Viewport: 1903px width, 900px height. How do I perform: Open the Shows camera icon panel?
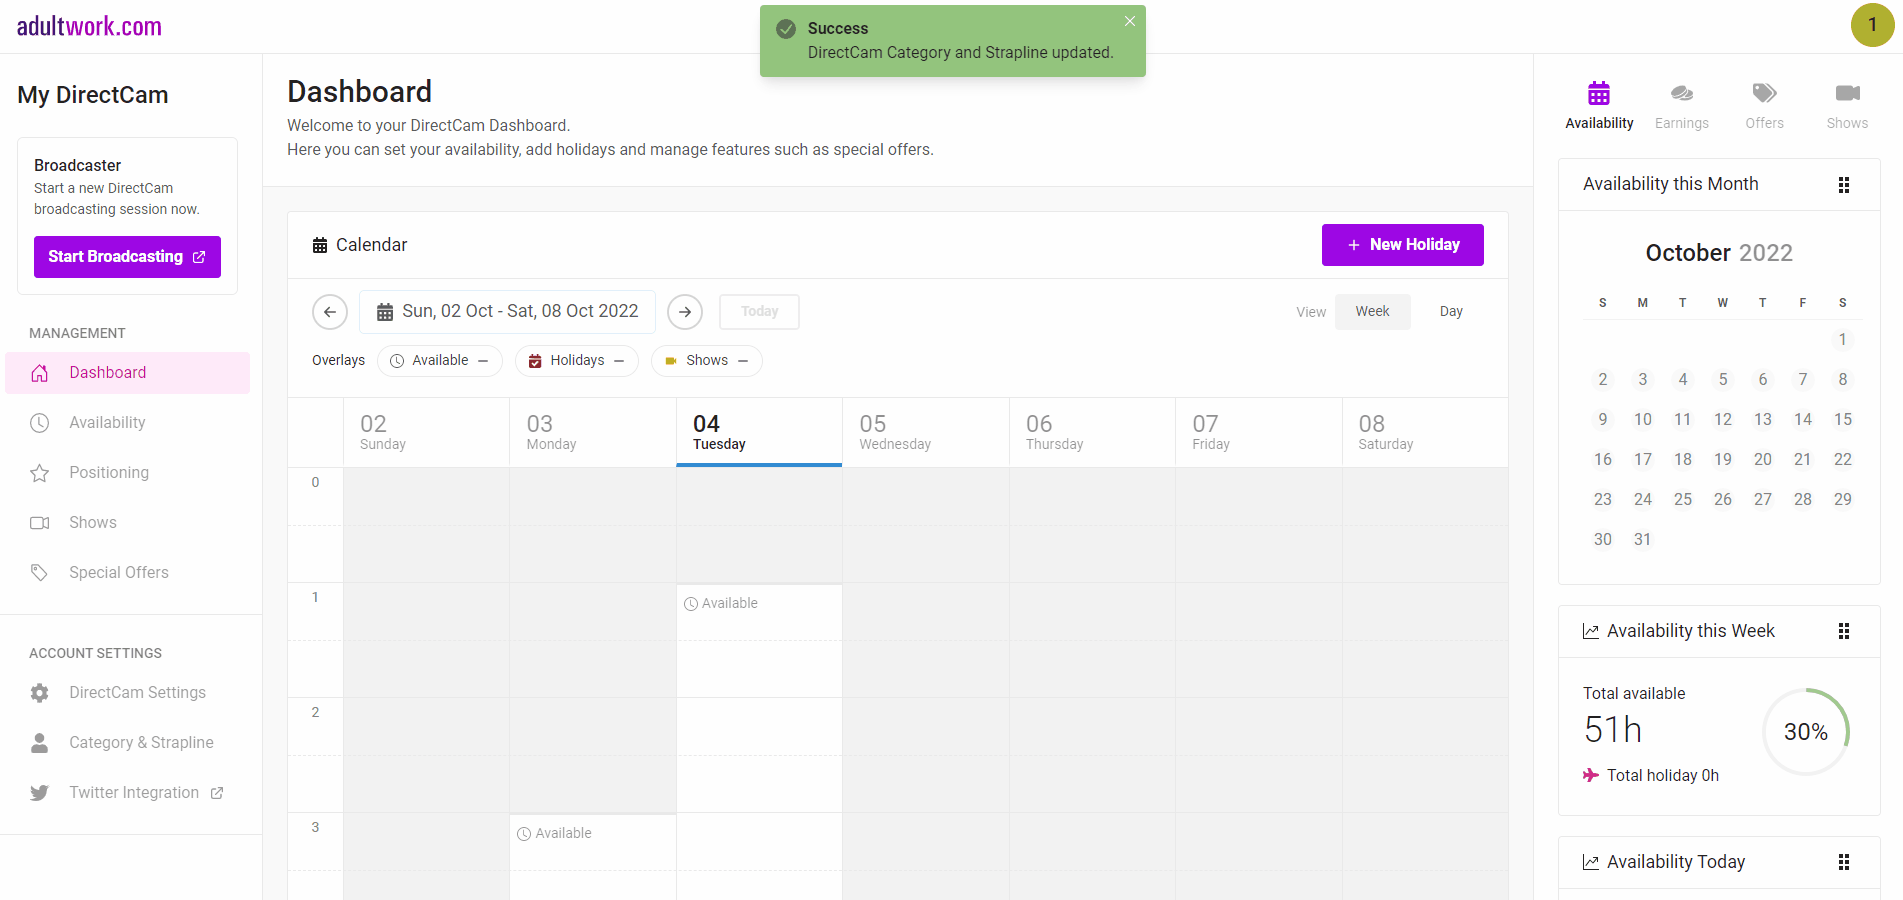1846,106
